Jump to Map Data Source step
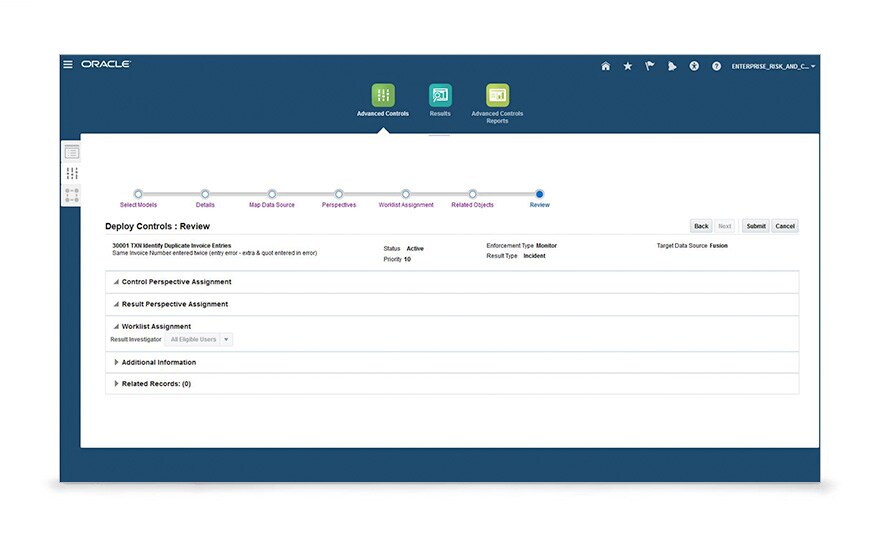This screenshot has height=533, width=880. [x=272, y=194]
